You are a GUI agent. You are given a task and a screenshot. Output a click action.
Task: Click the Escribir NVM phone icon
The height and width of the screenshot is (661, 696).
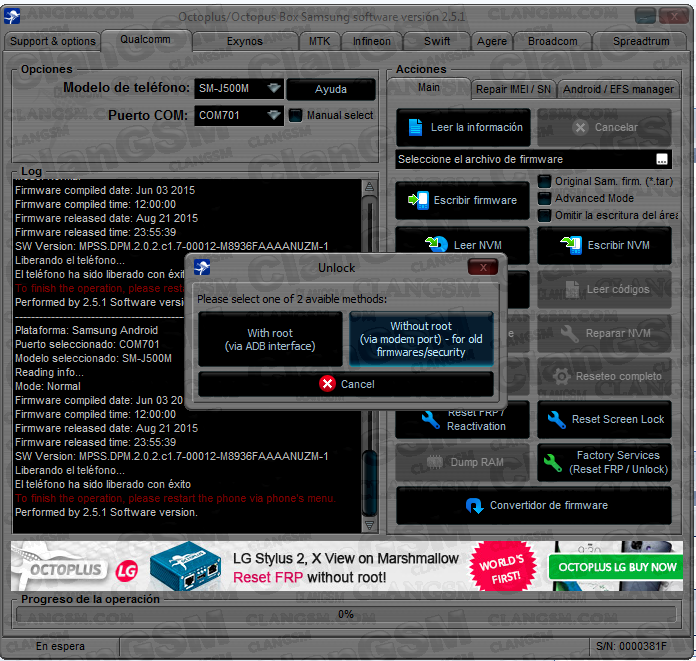tap(571, 245)
